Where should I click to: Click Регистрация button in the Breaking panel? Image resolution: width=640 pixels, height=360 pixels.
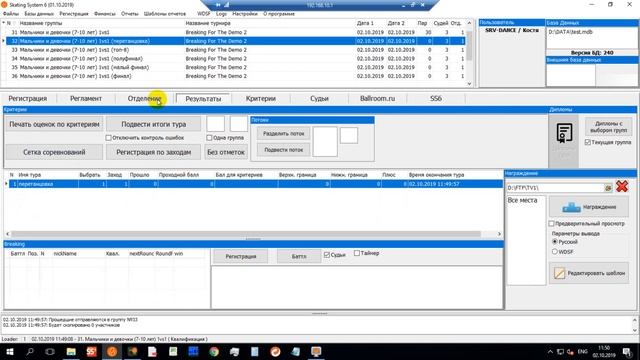241,256
